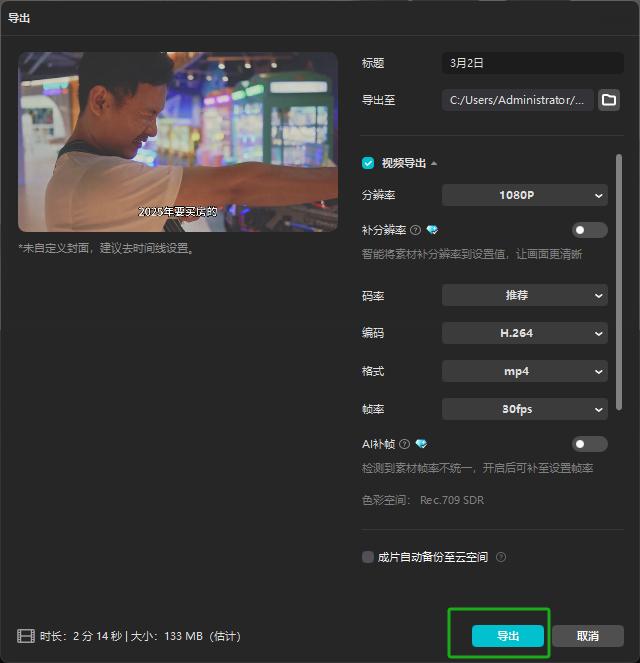Image resolution: width=640 pixels, height=663 pixels.
Task: Uncheck the 视频导出 checkbox
Action: pyautogui.click(x=368, y=163)
